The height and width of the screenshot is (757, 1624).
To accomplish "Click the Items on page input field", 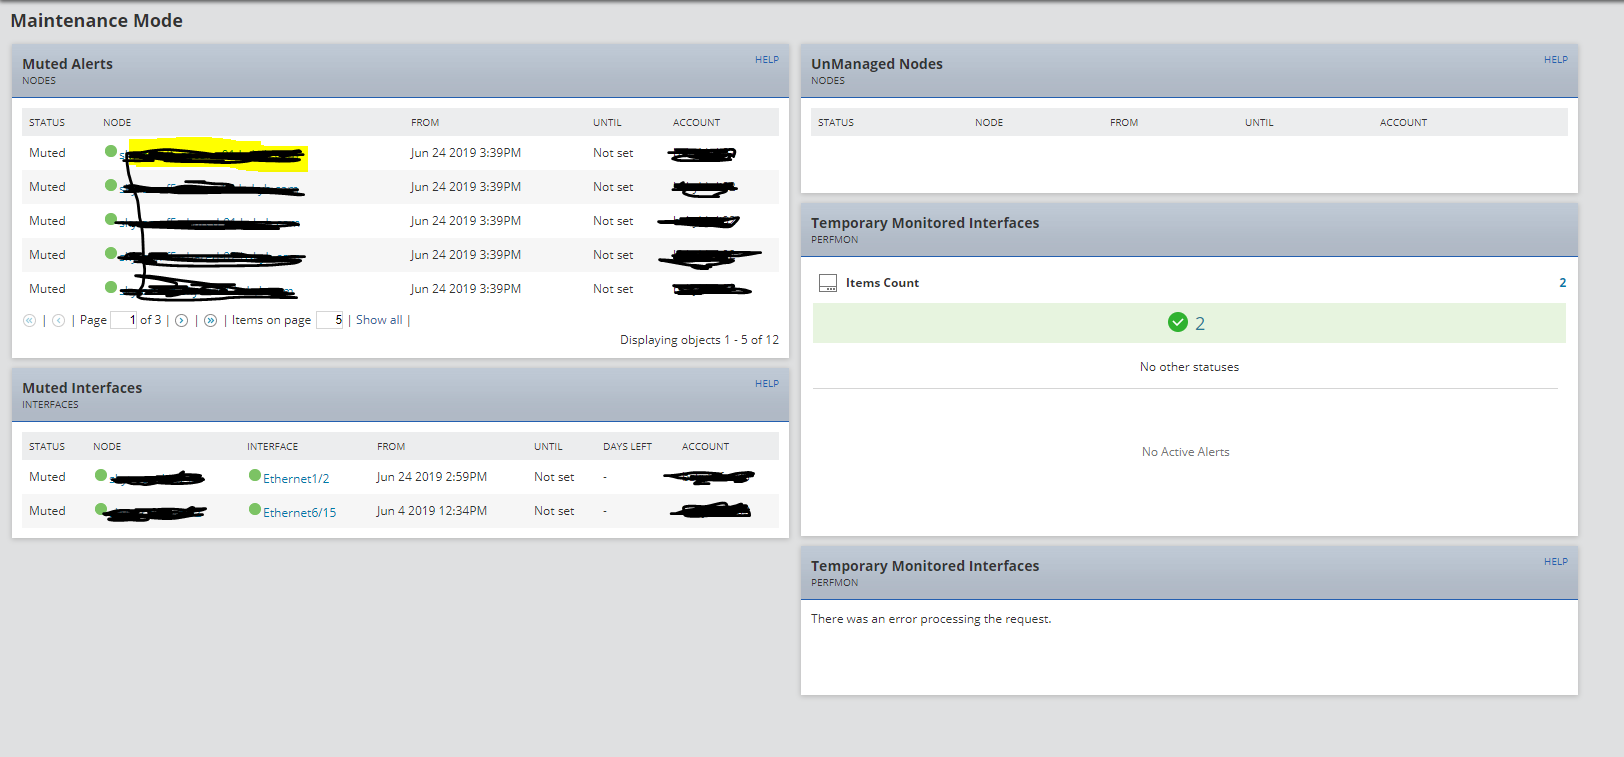I will point(330,320).
